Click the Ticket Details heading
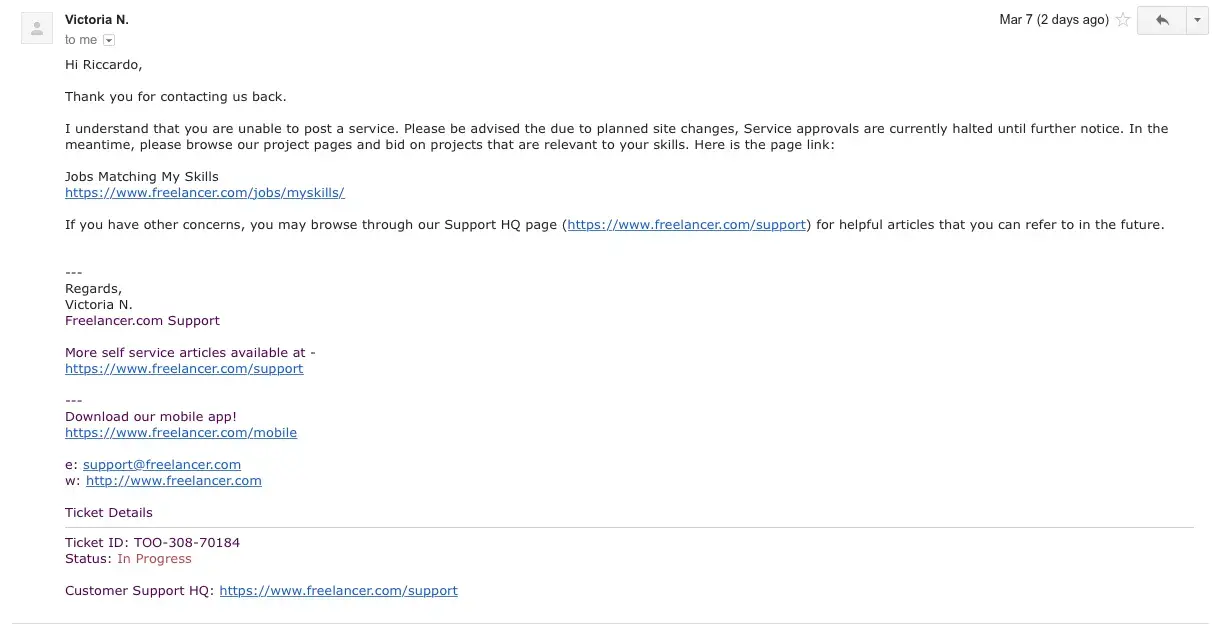 (109, 513)
